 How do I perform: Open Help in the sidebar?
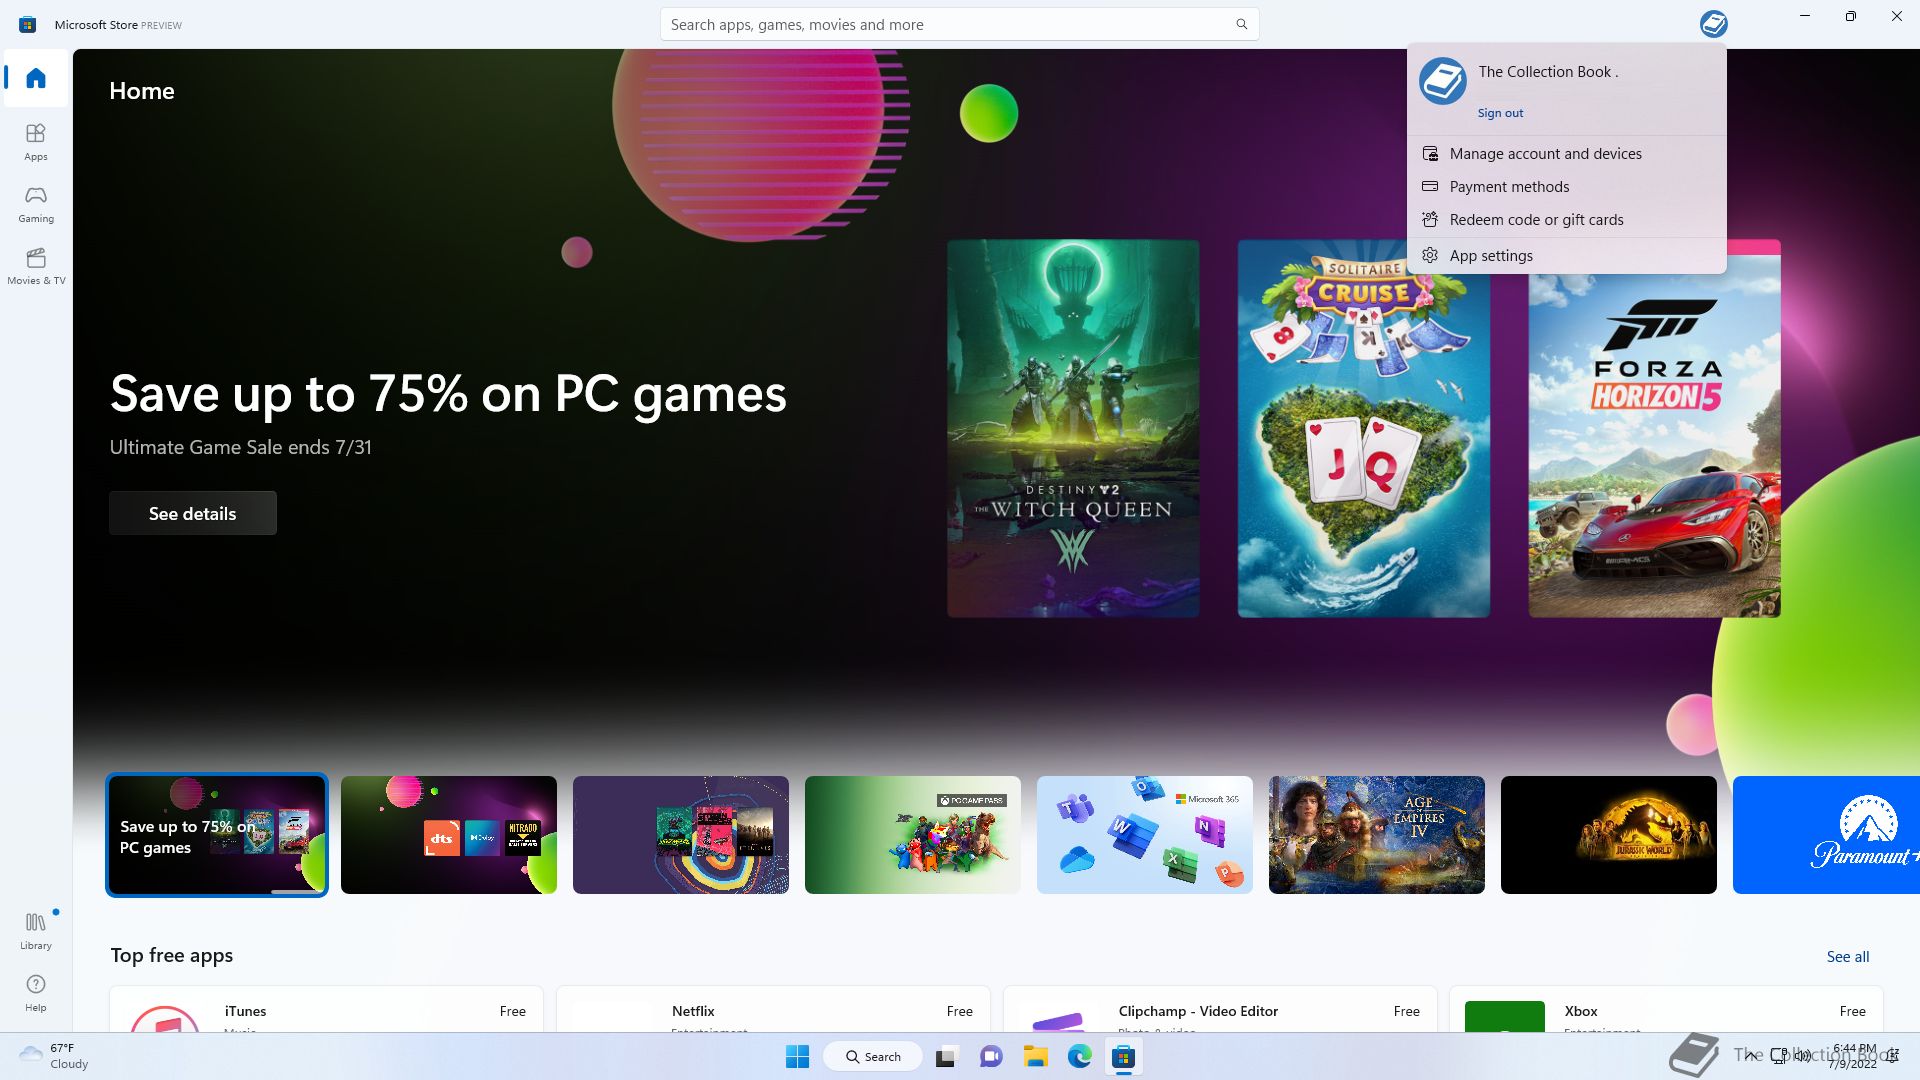36,993
